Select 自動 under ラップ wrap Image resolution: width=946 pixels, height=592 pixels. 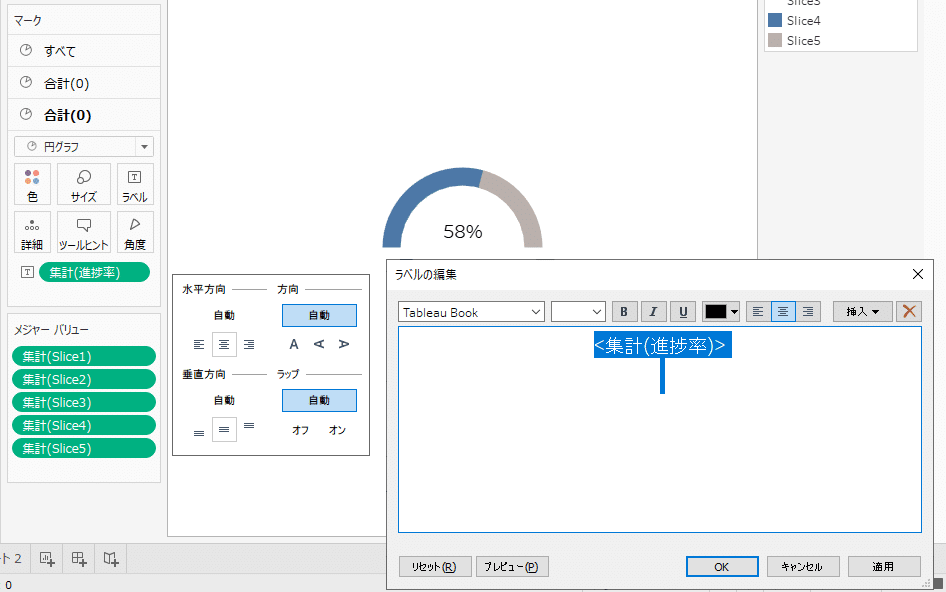[319, 400]
